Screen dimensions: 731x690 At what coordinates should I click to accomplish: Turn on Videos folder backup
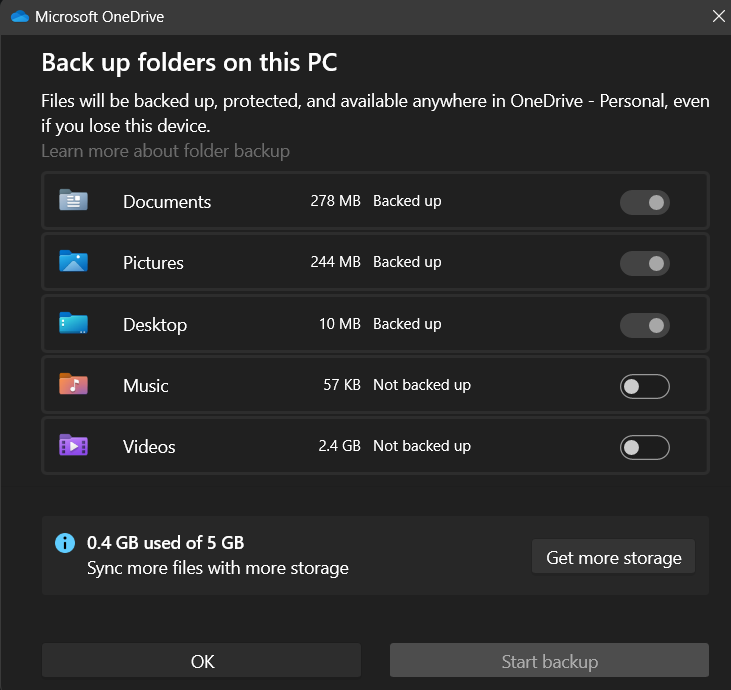pos(645,447)
